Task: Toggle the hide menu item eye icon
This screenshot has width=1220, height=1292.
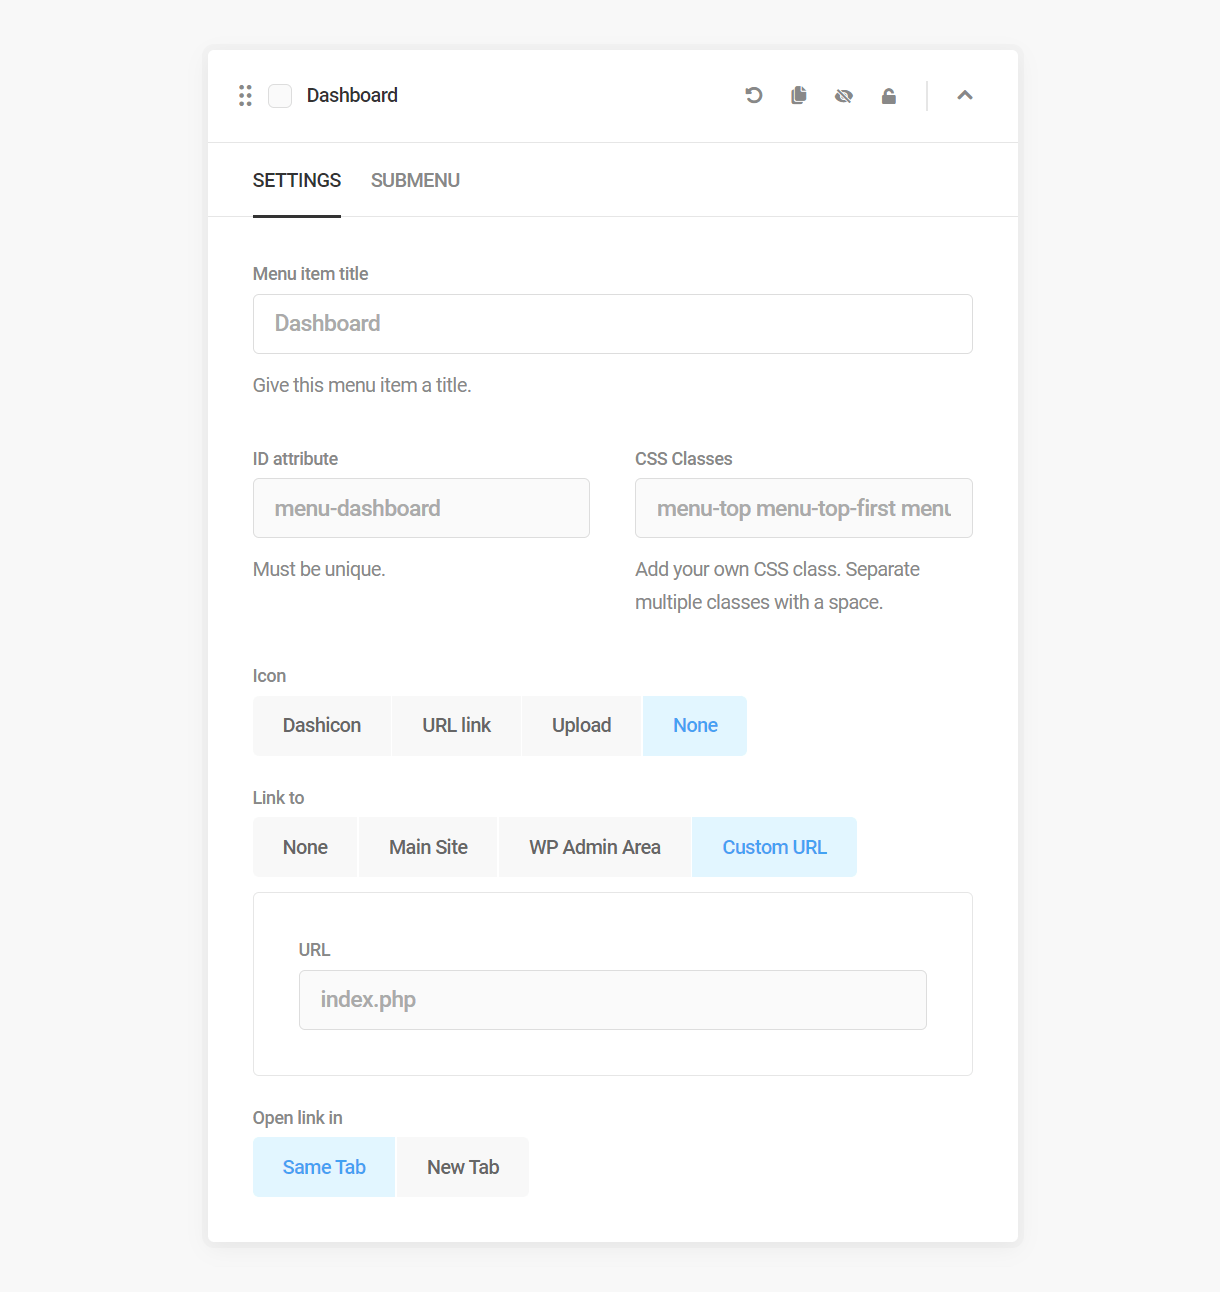Action: pyautogui.click(x=844, y=96)
